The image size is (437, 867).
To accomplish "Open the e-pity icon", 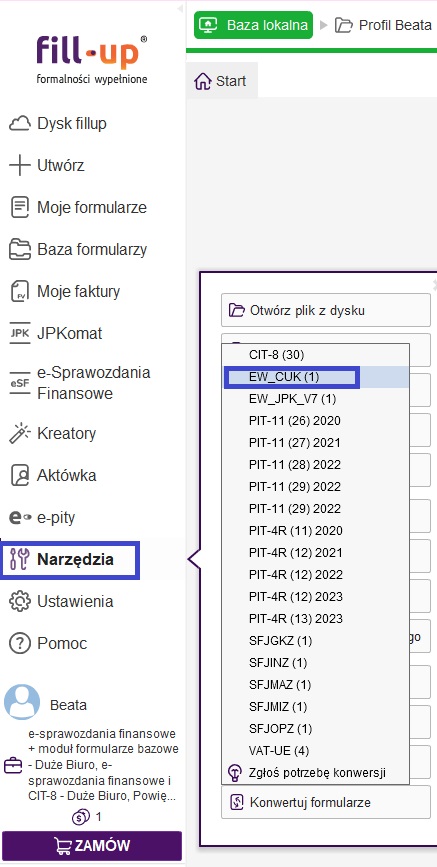I will (20, 518).
